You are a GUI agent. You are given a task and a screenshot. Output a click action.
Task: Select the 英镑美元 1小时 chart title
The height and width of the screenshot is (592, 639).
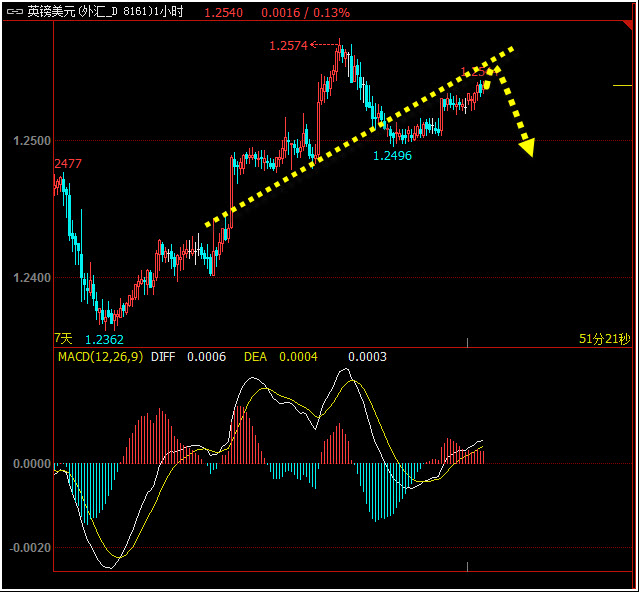(x=106, y=12)
